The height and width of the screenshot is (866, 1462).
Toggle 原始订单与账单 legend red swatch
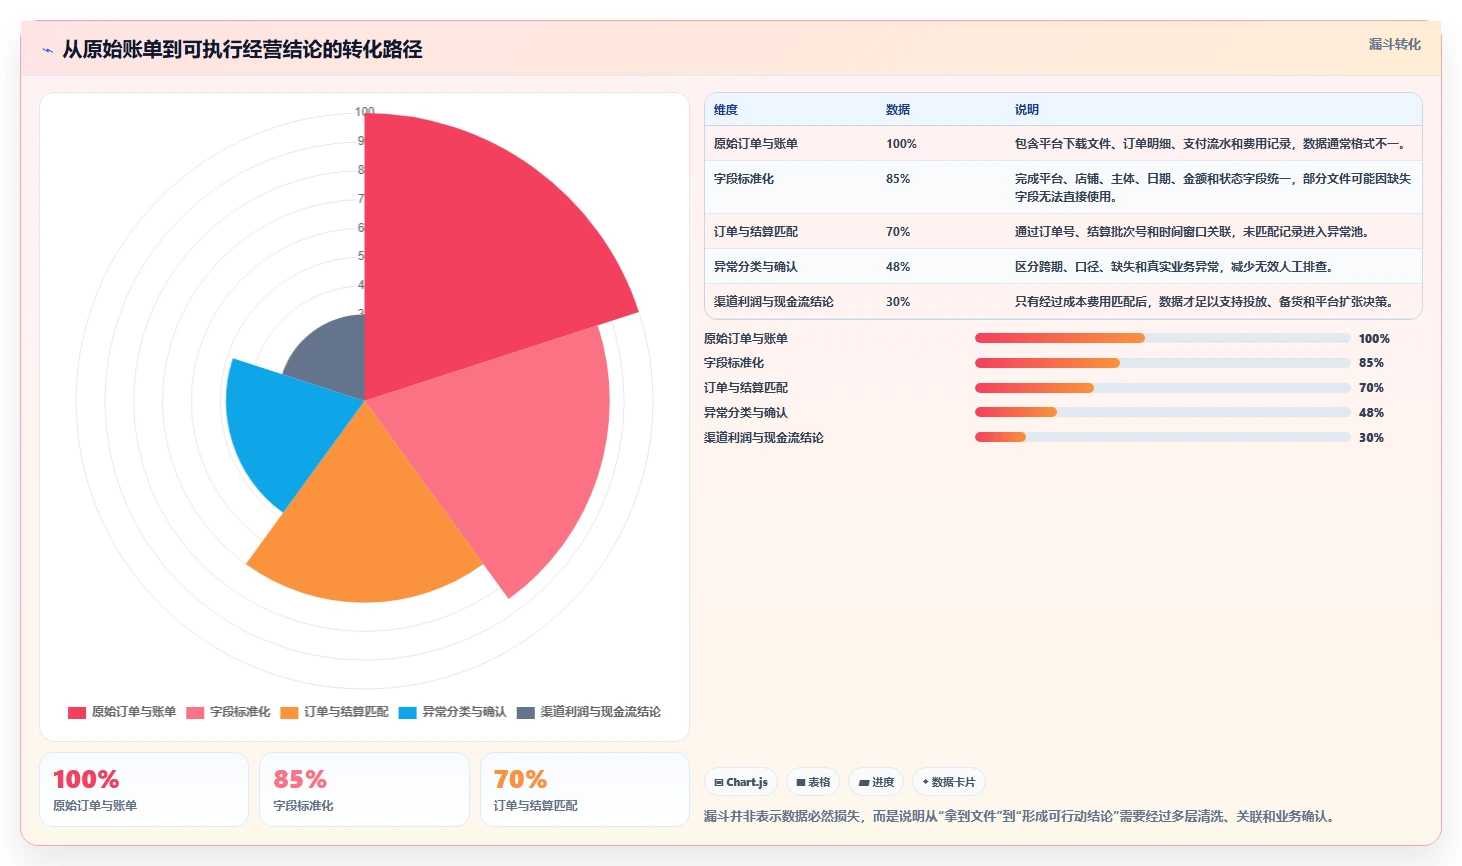77,712
